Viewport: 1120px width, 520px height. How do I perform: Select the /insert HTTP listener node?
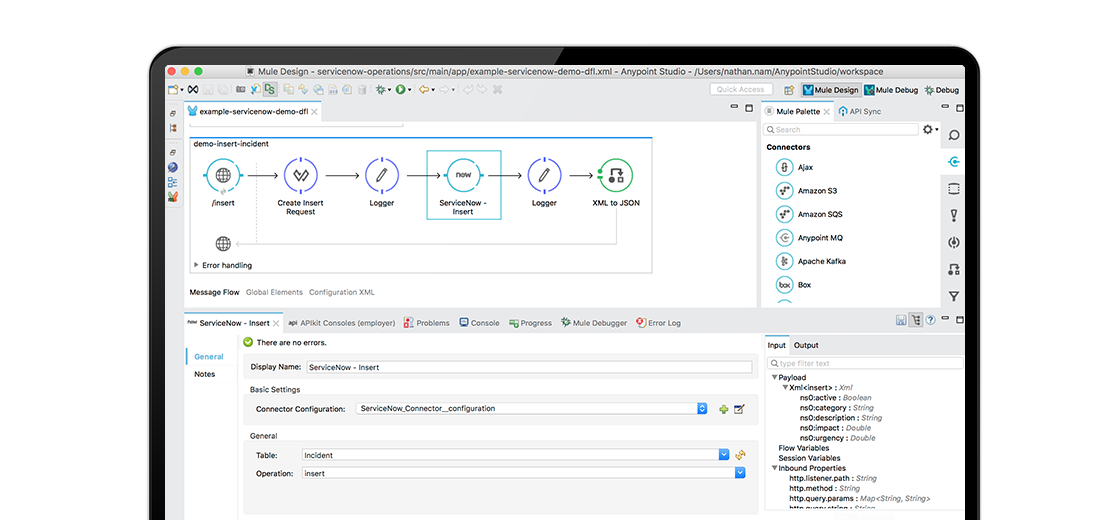(224, 175)
